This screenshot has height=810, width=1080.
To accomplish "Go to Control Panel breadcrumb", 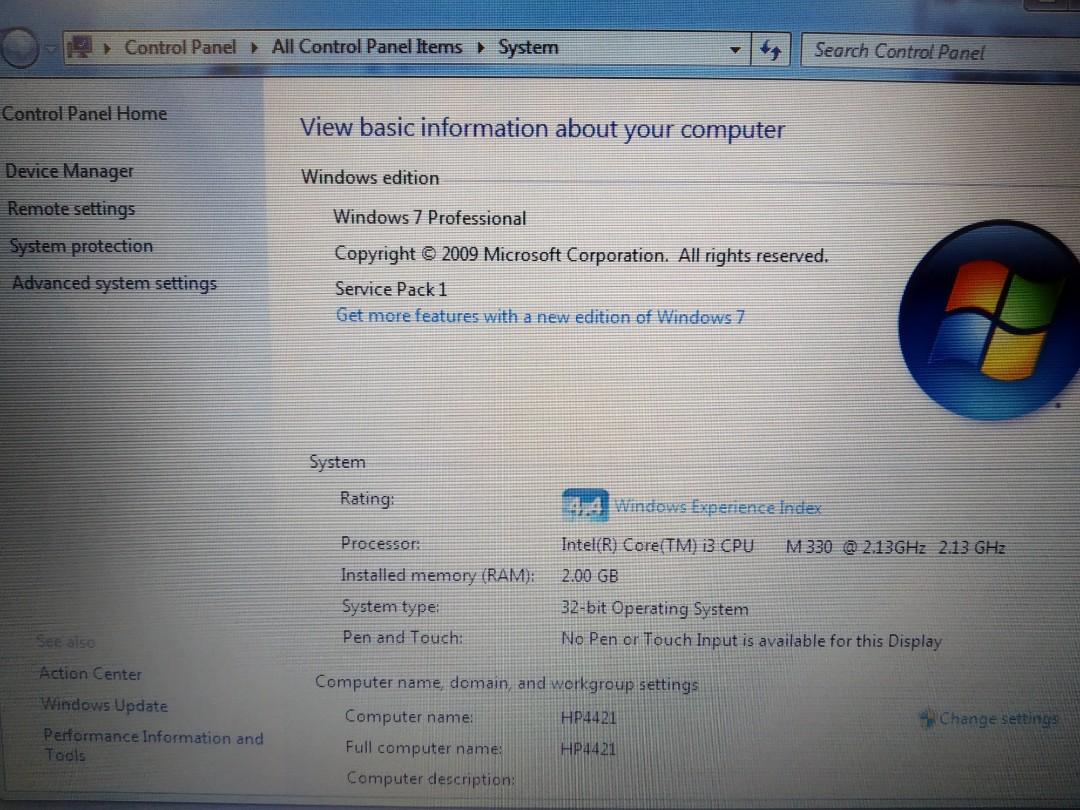I will 180,47.
